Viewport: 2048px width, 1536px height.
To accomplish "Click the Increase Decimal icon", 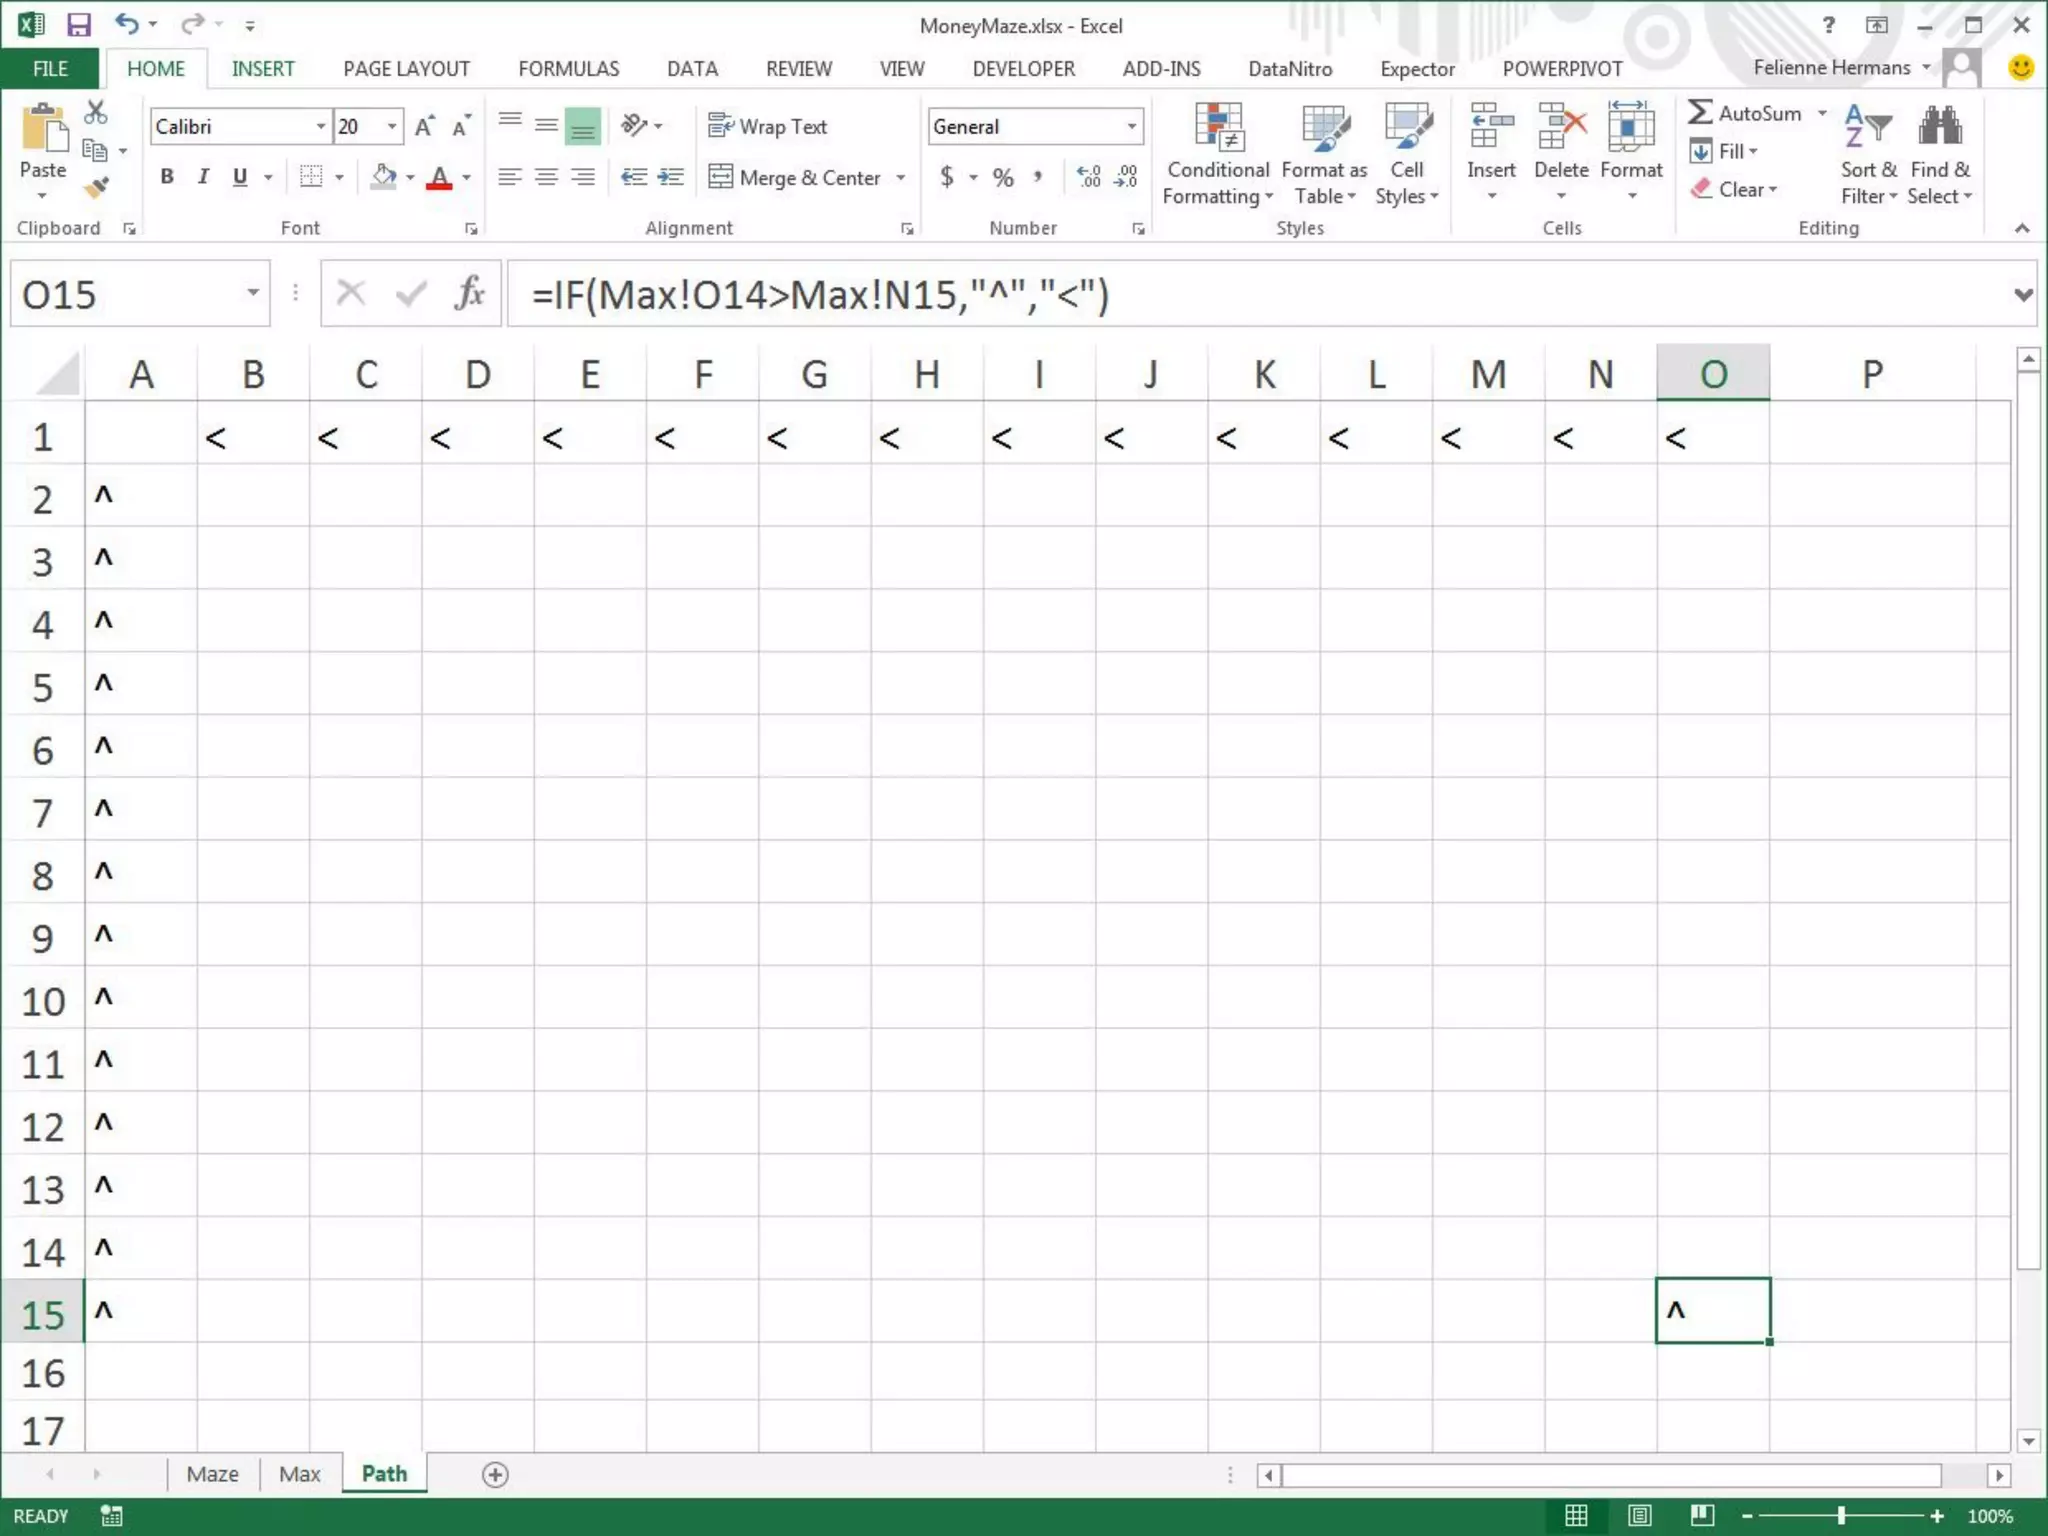I will (1088, 177).
